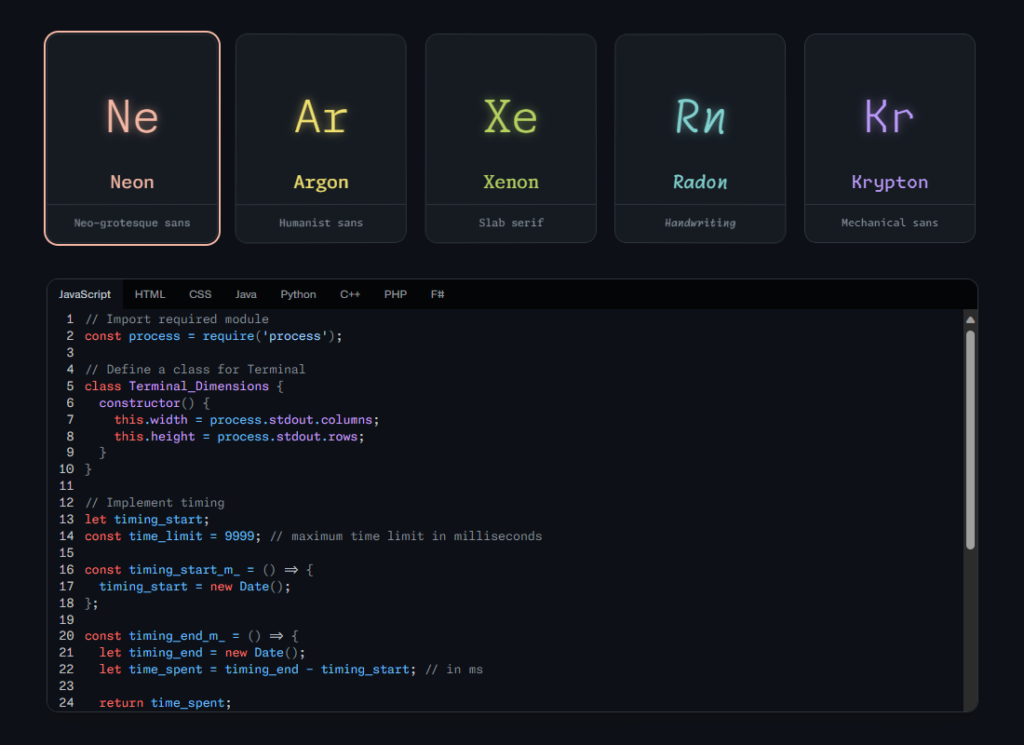The height and width of the screenshot is (745, 1024).
Task: Switch to the C++ tab
Action: tap(350, 294)
